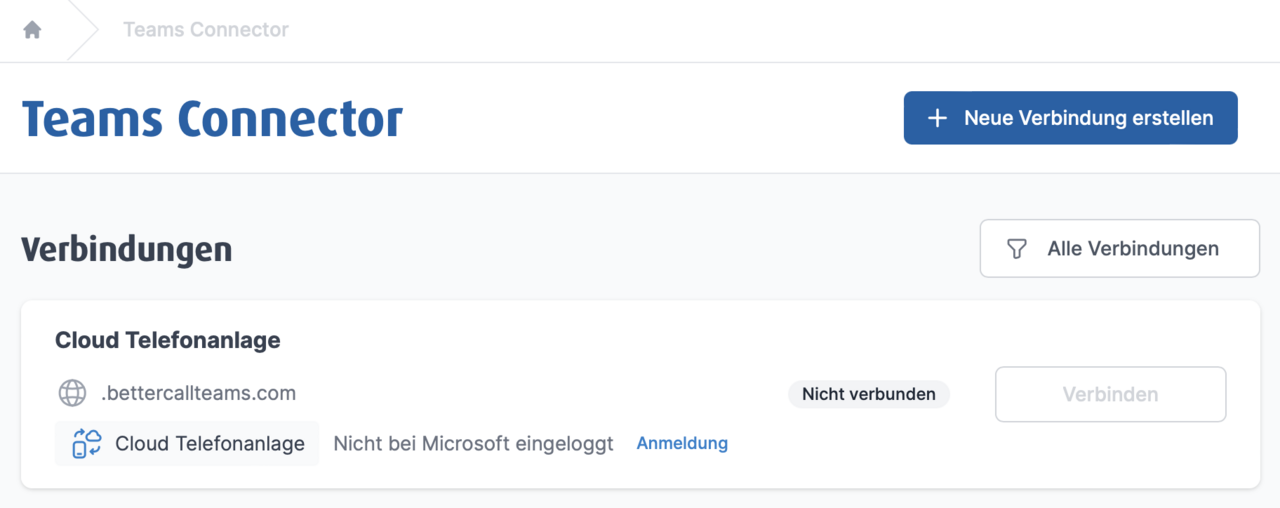
Task: Click the .bettercallteams.com domain text
Action: (x=198, y=393)
